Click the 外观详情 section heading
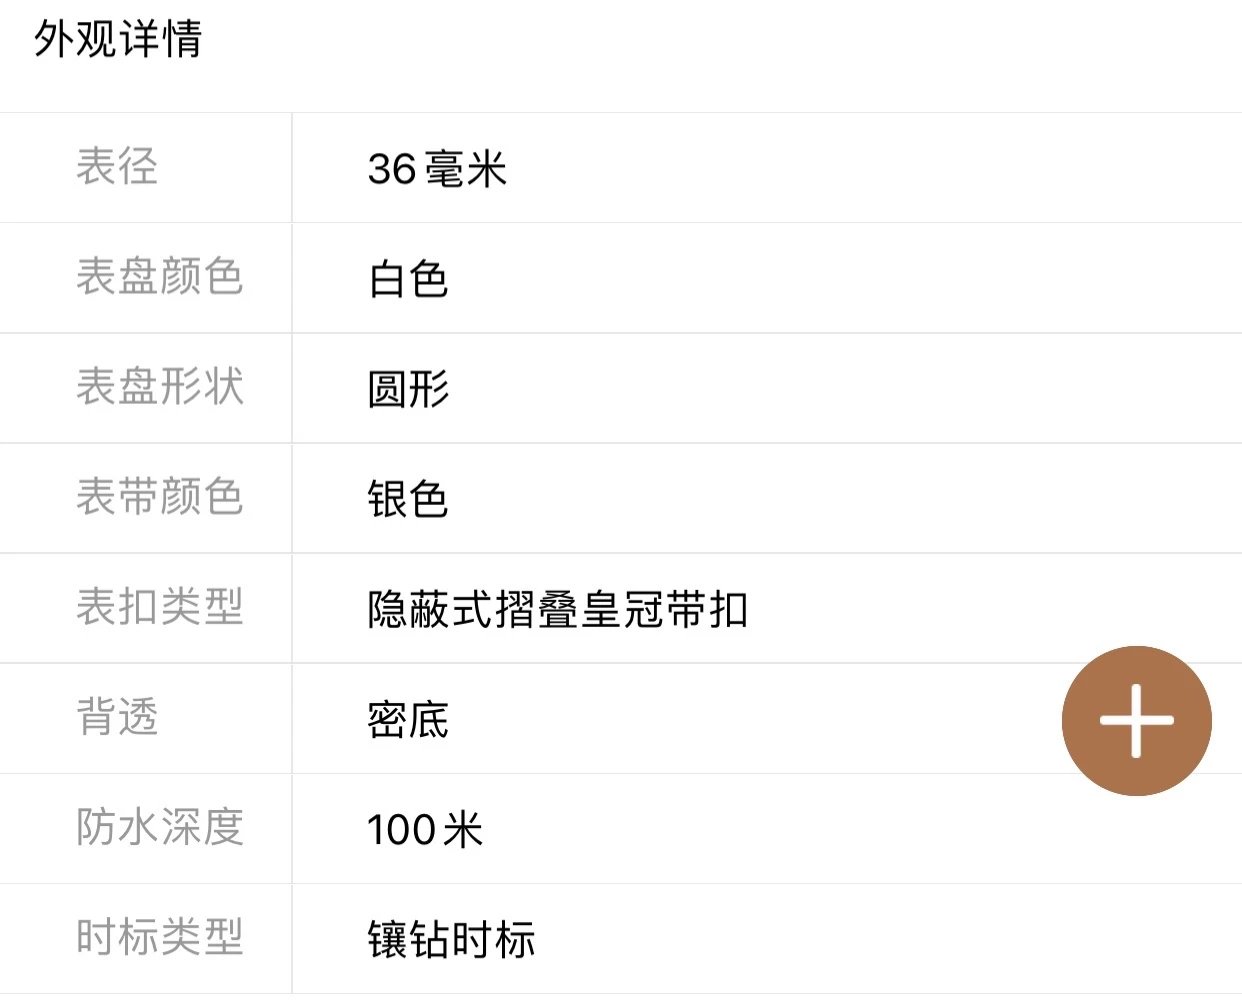Screen dimensions: 1242x1000 [x=118, y=40]
